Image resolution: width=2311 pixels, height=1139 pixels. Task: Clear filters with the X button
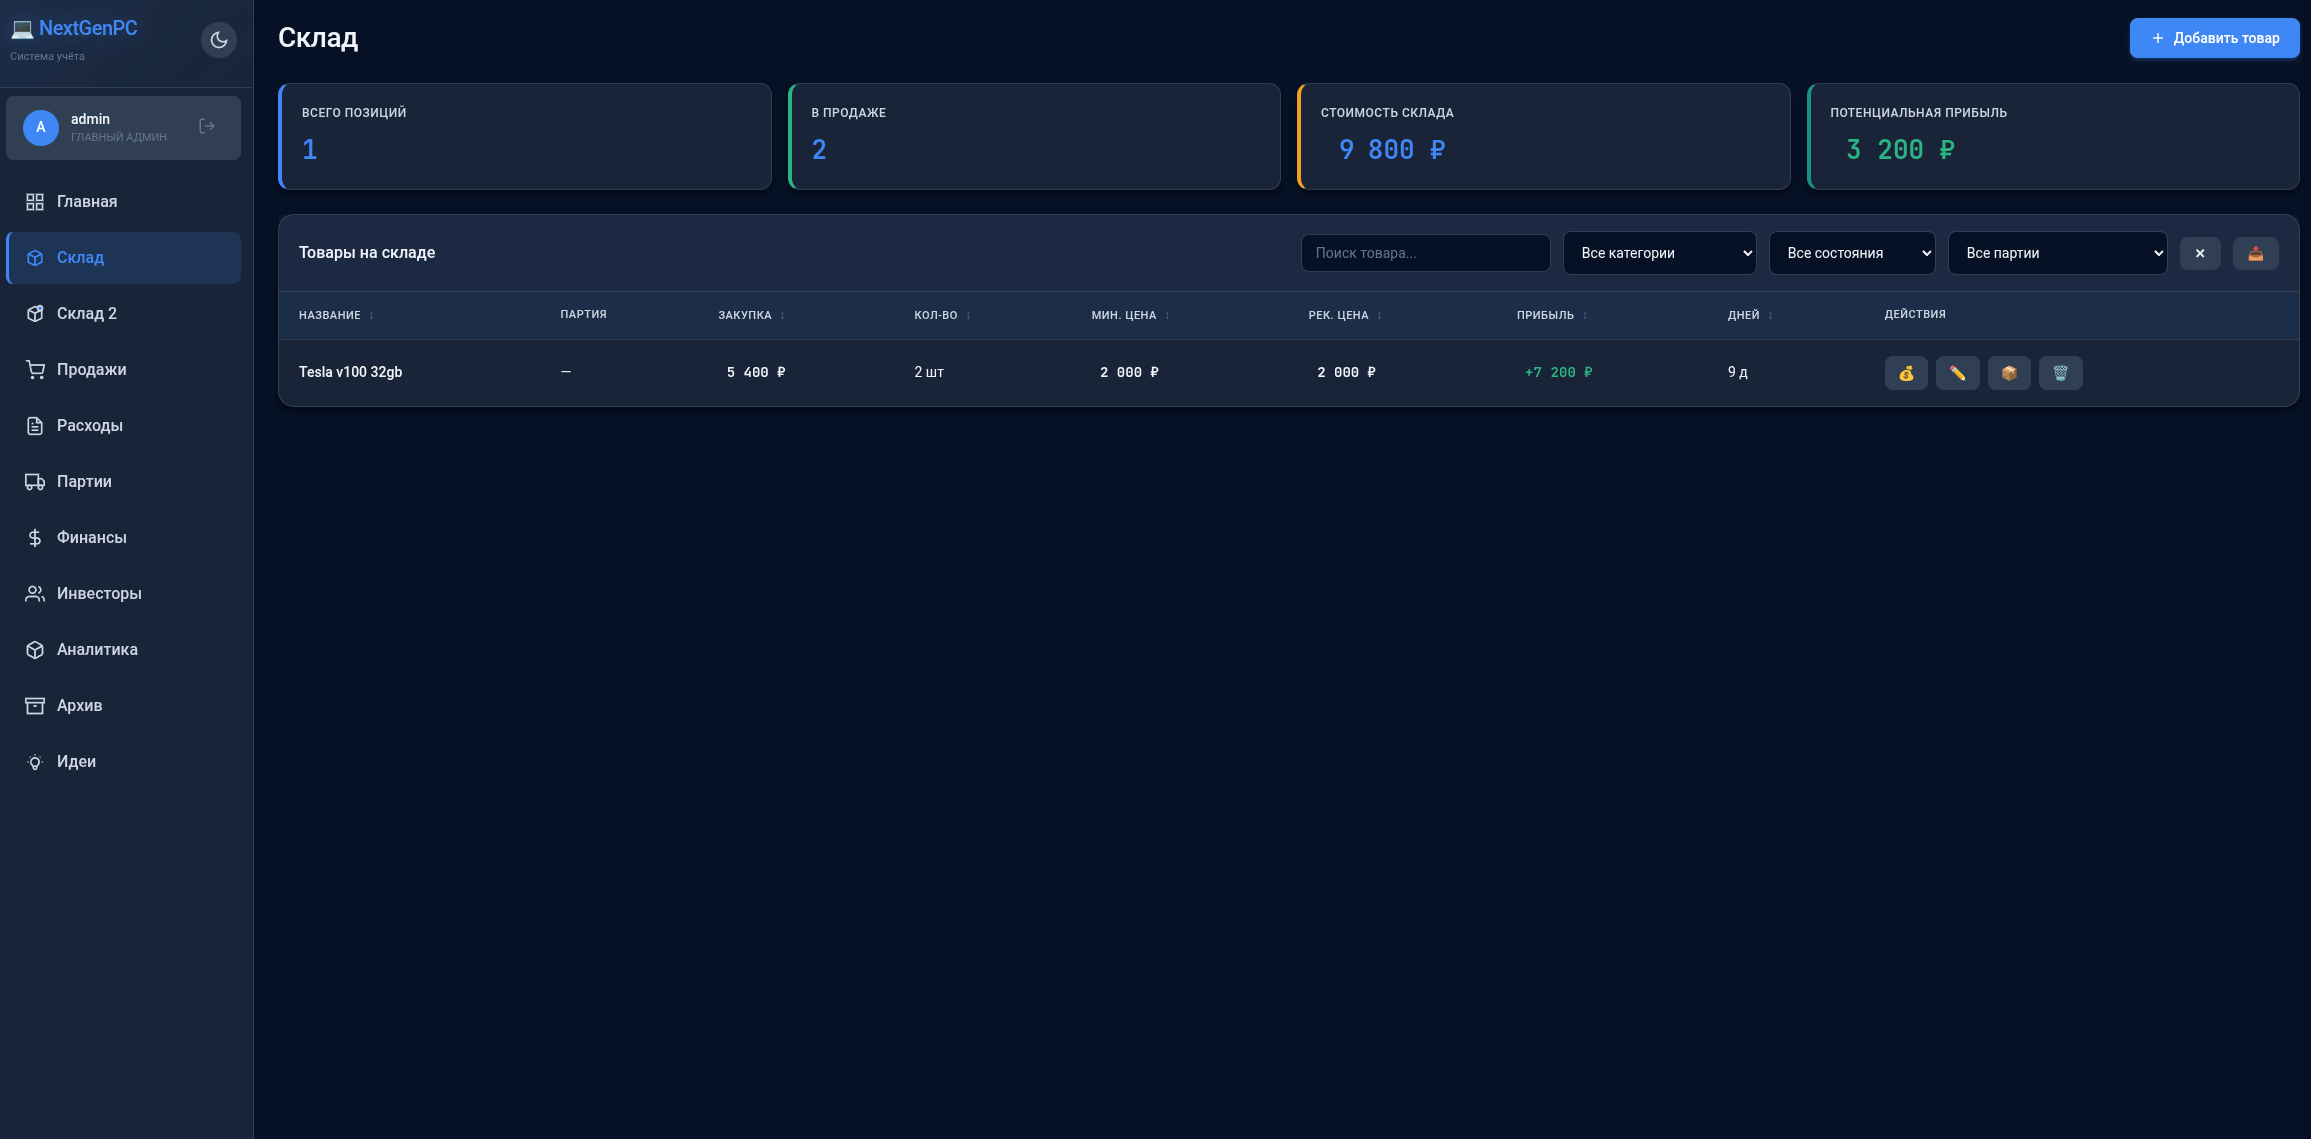pyautogui.click(x=2200, y=253)
